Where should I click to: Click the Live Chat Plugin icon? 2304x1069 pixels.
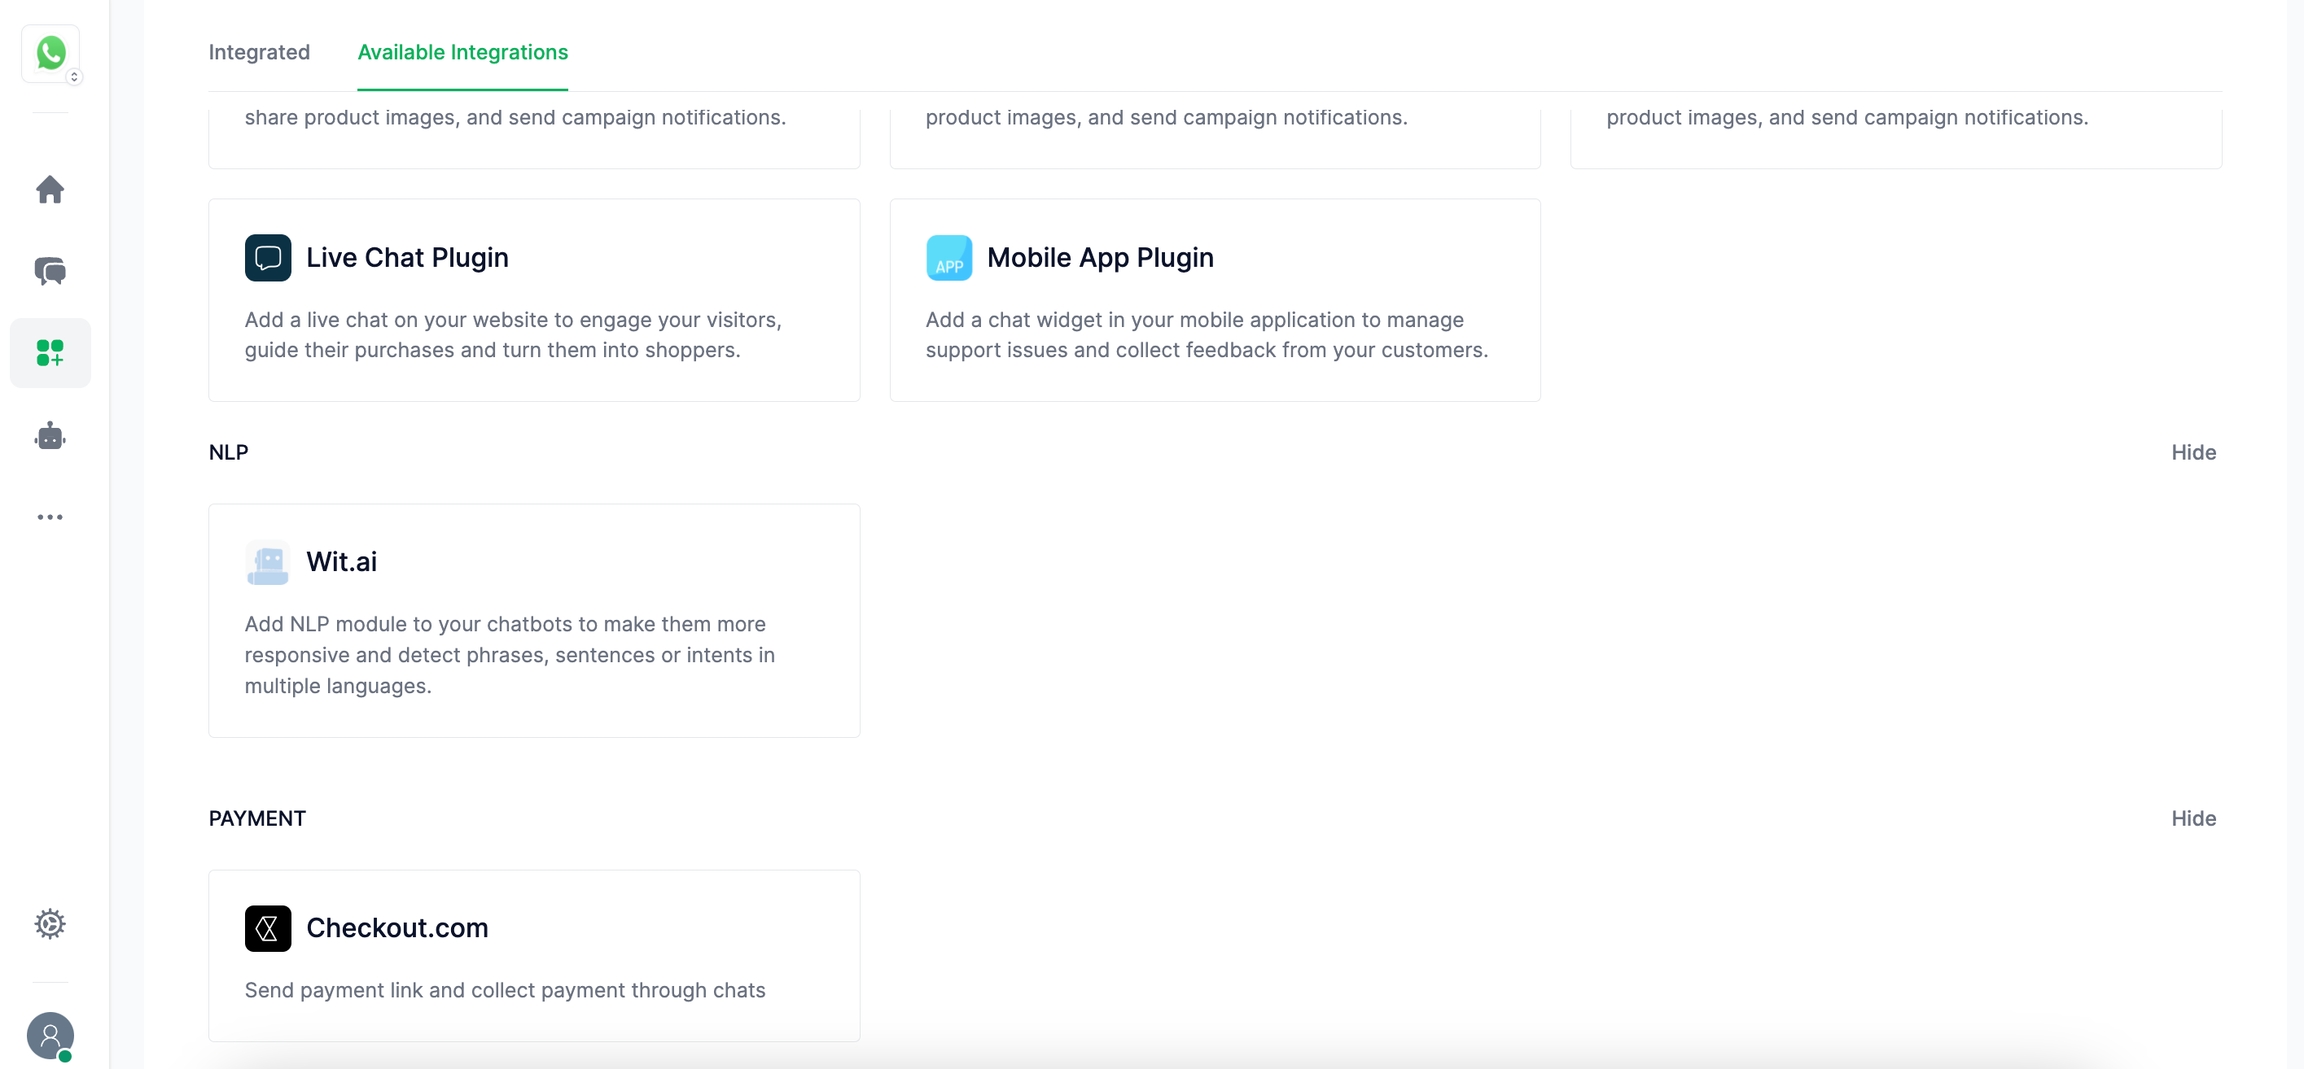[268, 258]
